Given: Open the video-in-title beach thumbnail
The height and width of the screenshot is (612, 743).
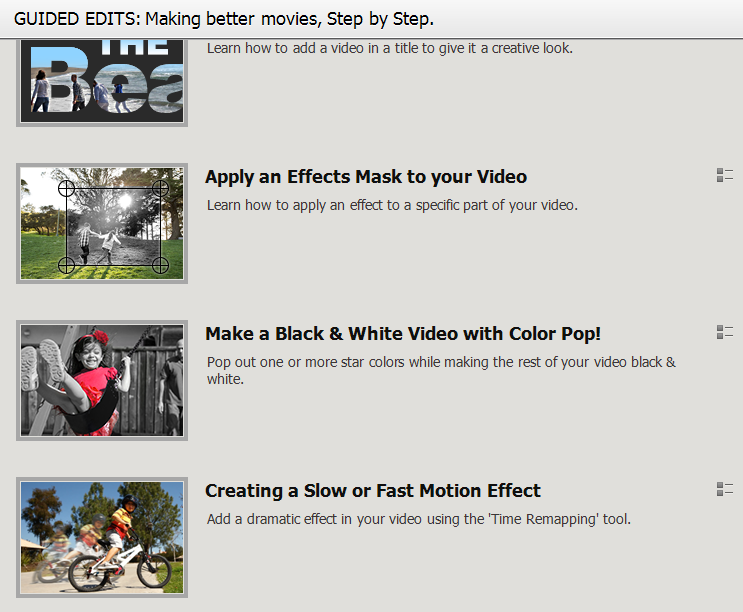Looking at the screenshot, I should [x=102, y=83].
